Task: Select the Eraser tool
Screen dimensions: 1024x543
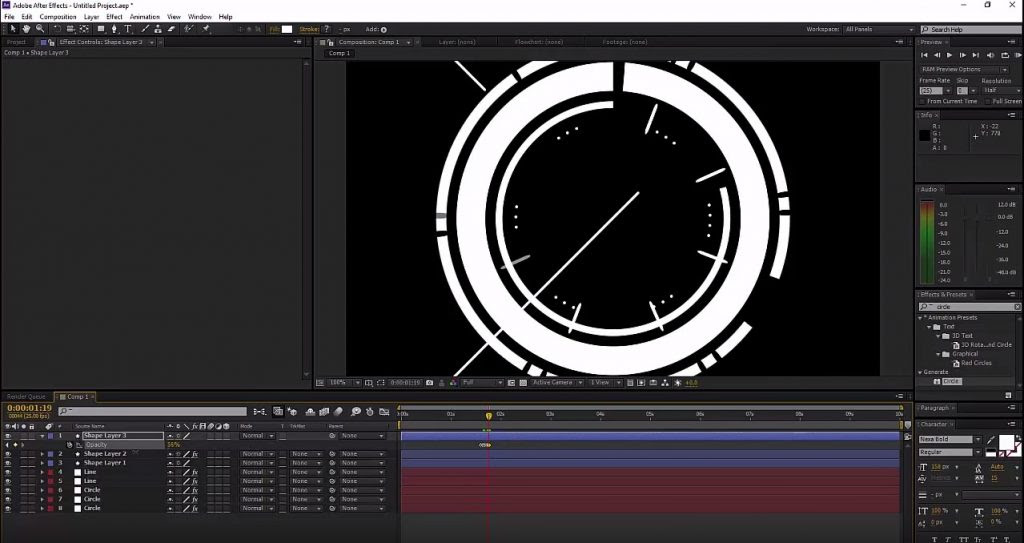Action: pyautogui.click(x=172, y=29)
